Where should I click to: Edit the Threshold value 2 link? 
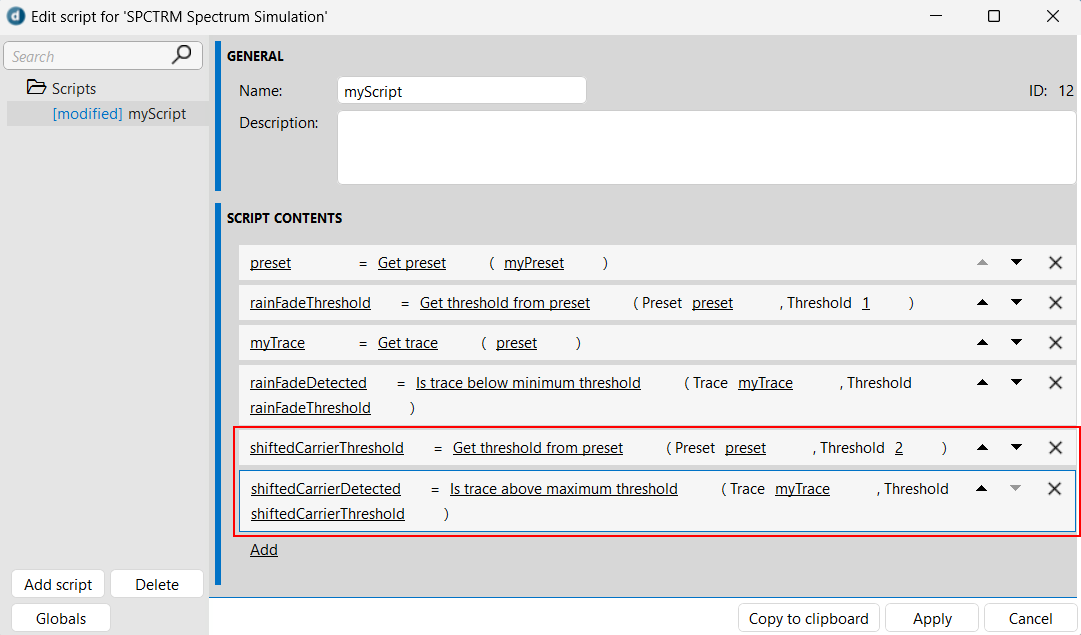(x=898, y=447)
